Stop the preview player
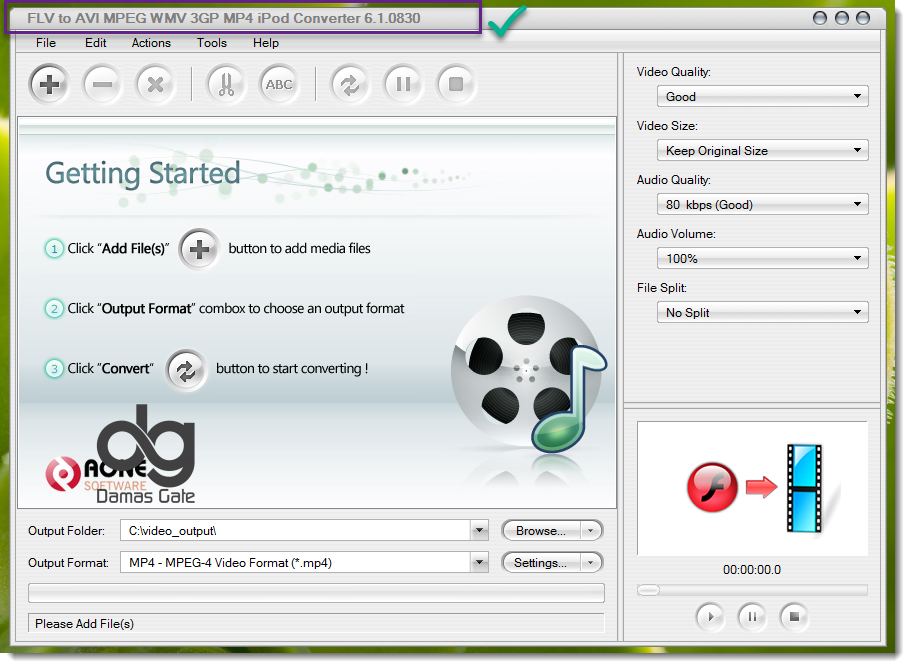910x668 pixels. (795, 616)
